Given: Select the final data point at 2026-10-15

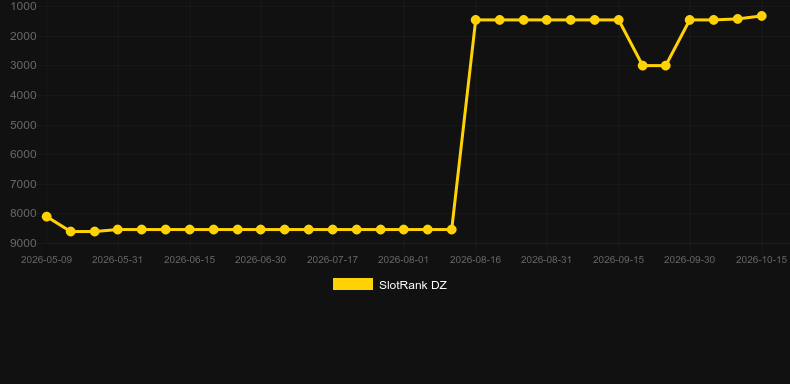Looking at the screenshot, I should (x=762, y=16).
